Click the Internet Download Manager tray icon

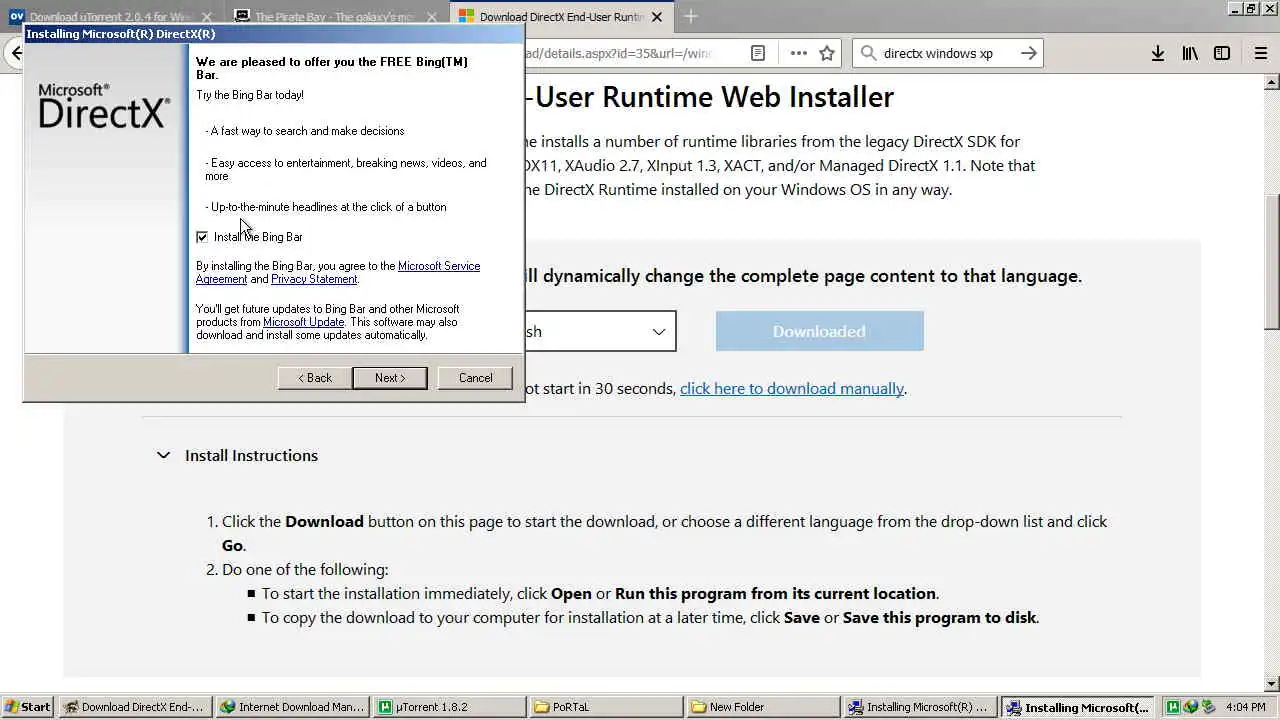point(1190,707)
